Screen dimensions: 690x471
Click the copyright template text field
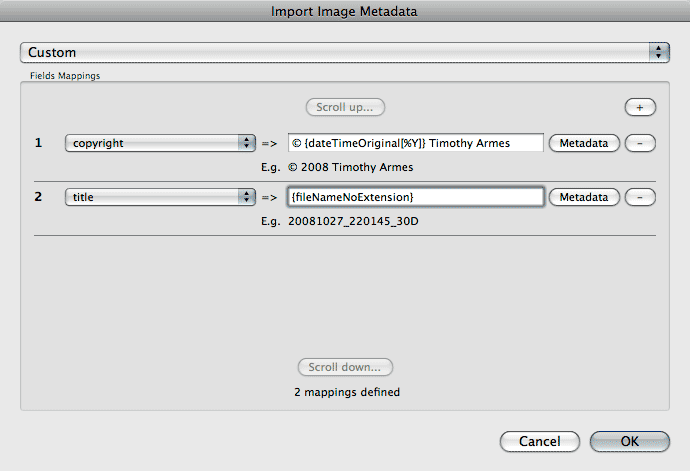click(415, 143)
